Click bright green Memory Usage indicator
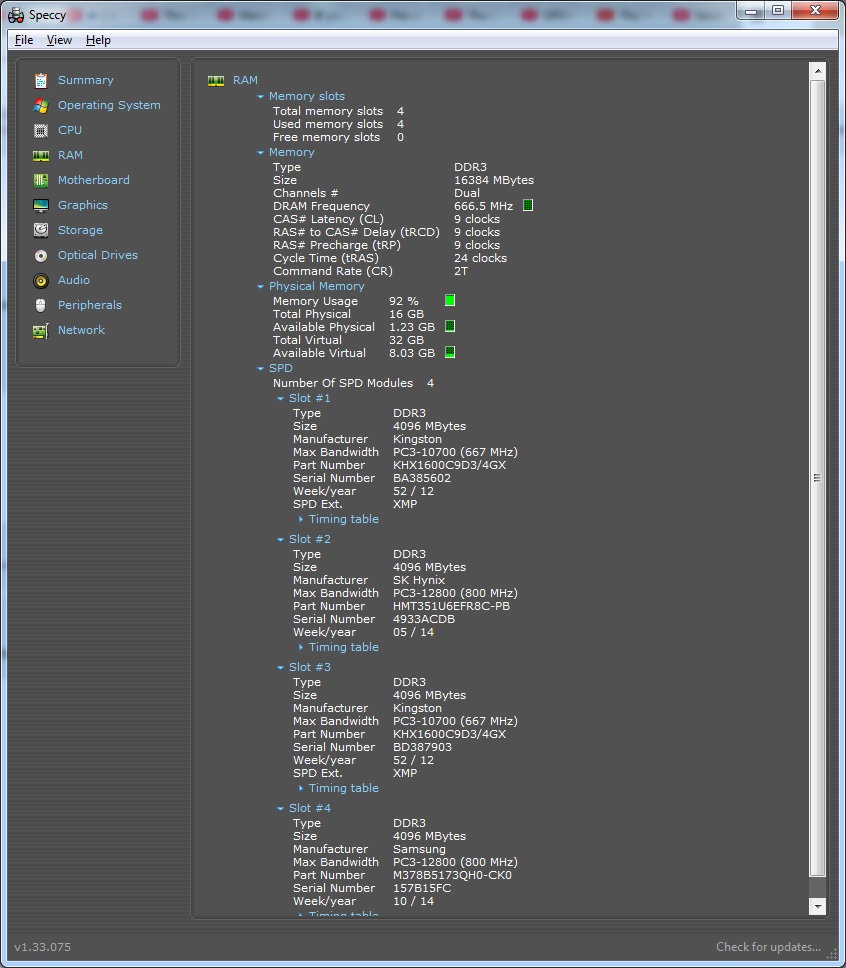846x968 pixels. pos(450,301)
